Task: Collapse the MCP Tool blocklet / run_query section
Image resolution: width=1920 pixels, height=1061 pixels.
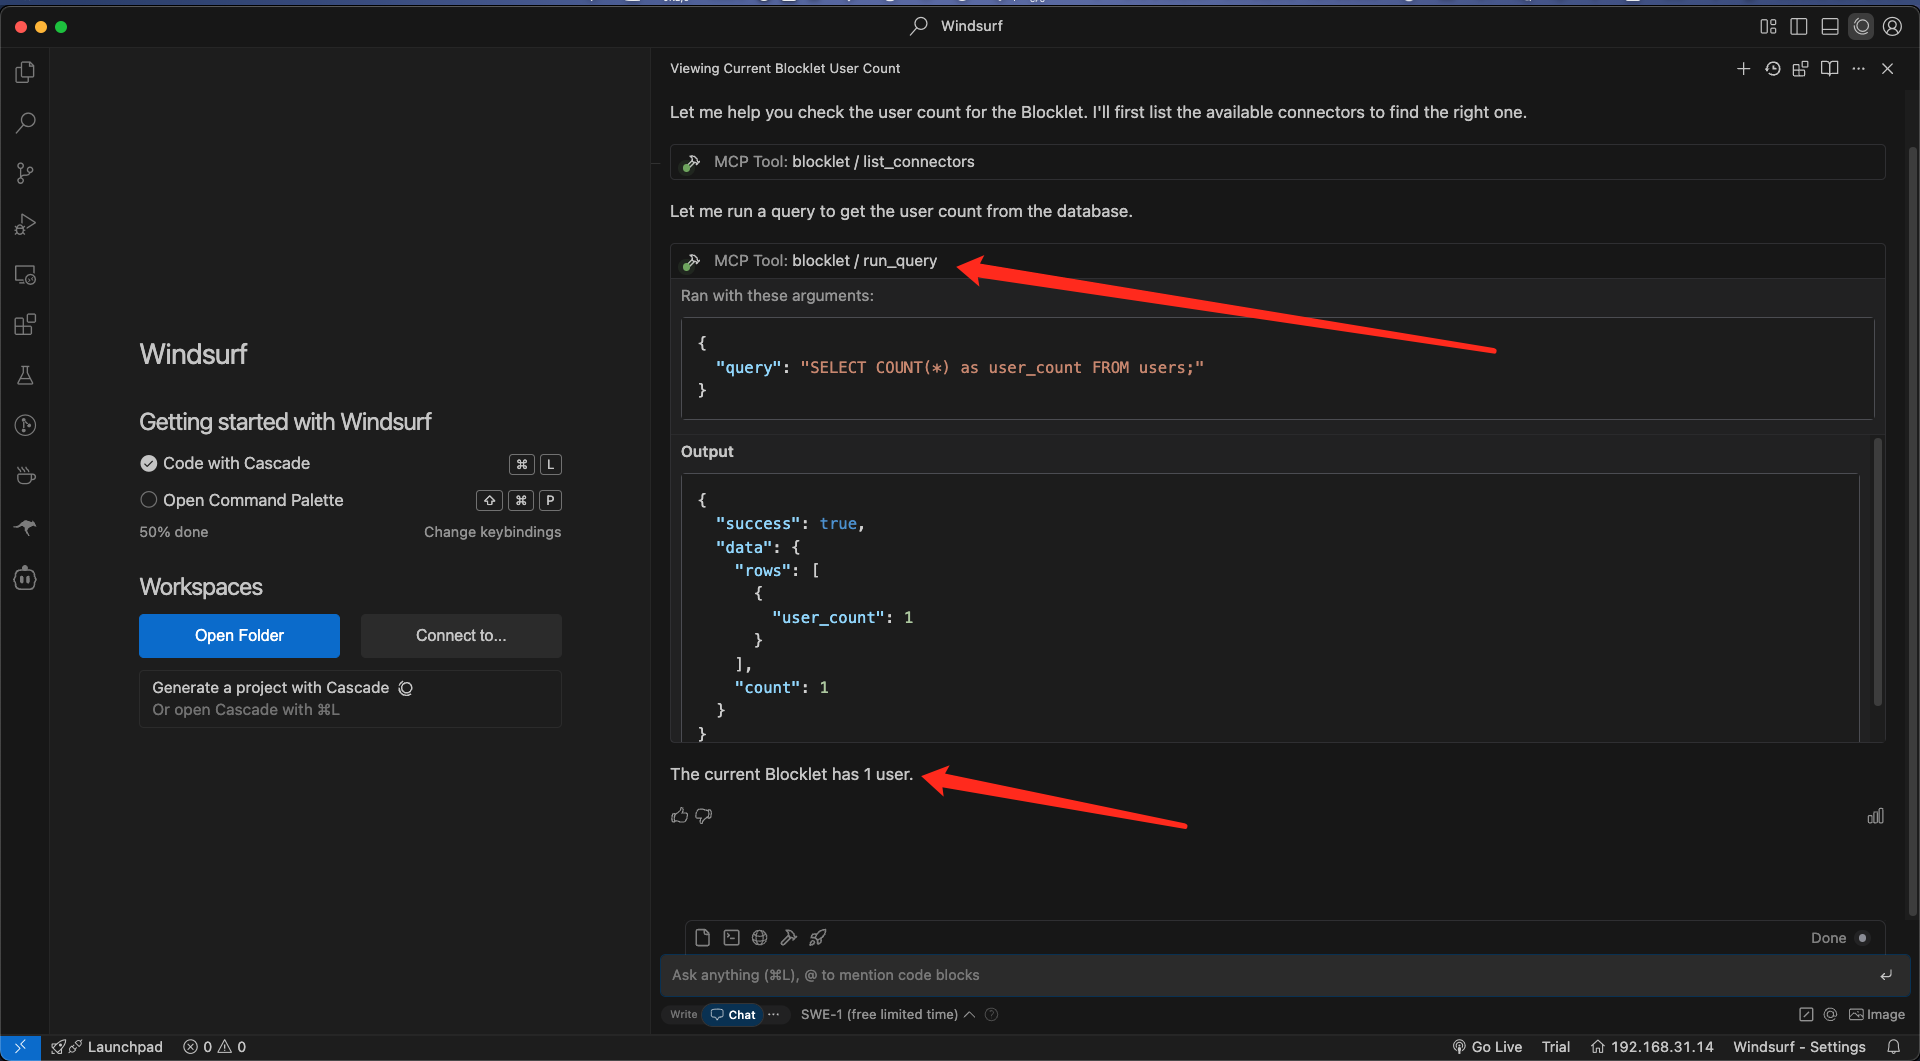Action: click(825, 261)
